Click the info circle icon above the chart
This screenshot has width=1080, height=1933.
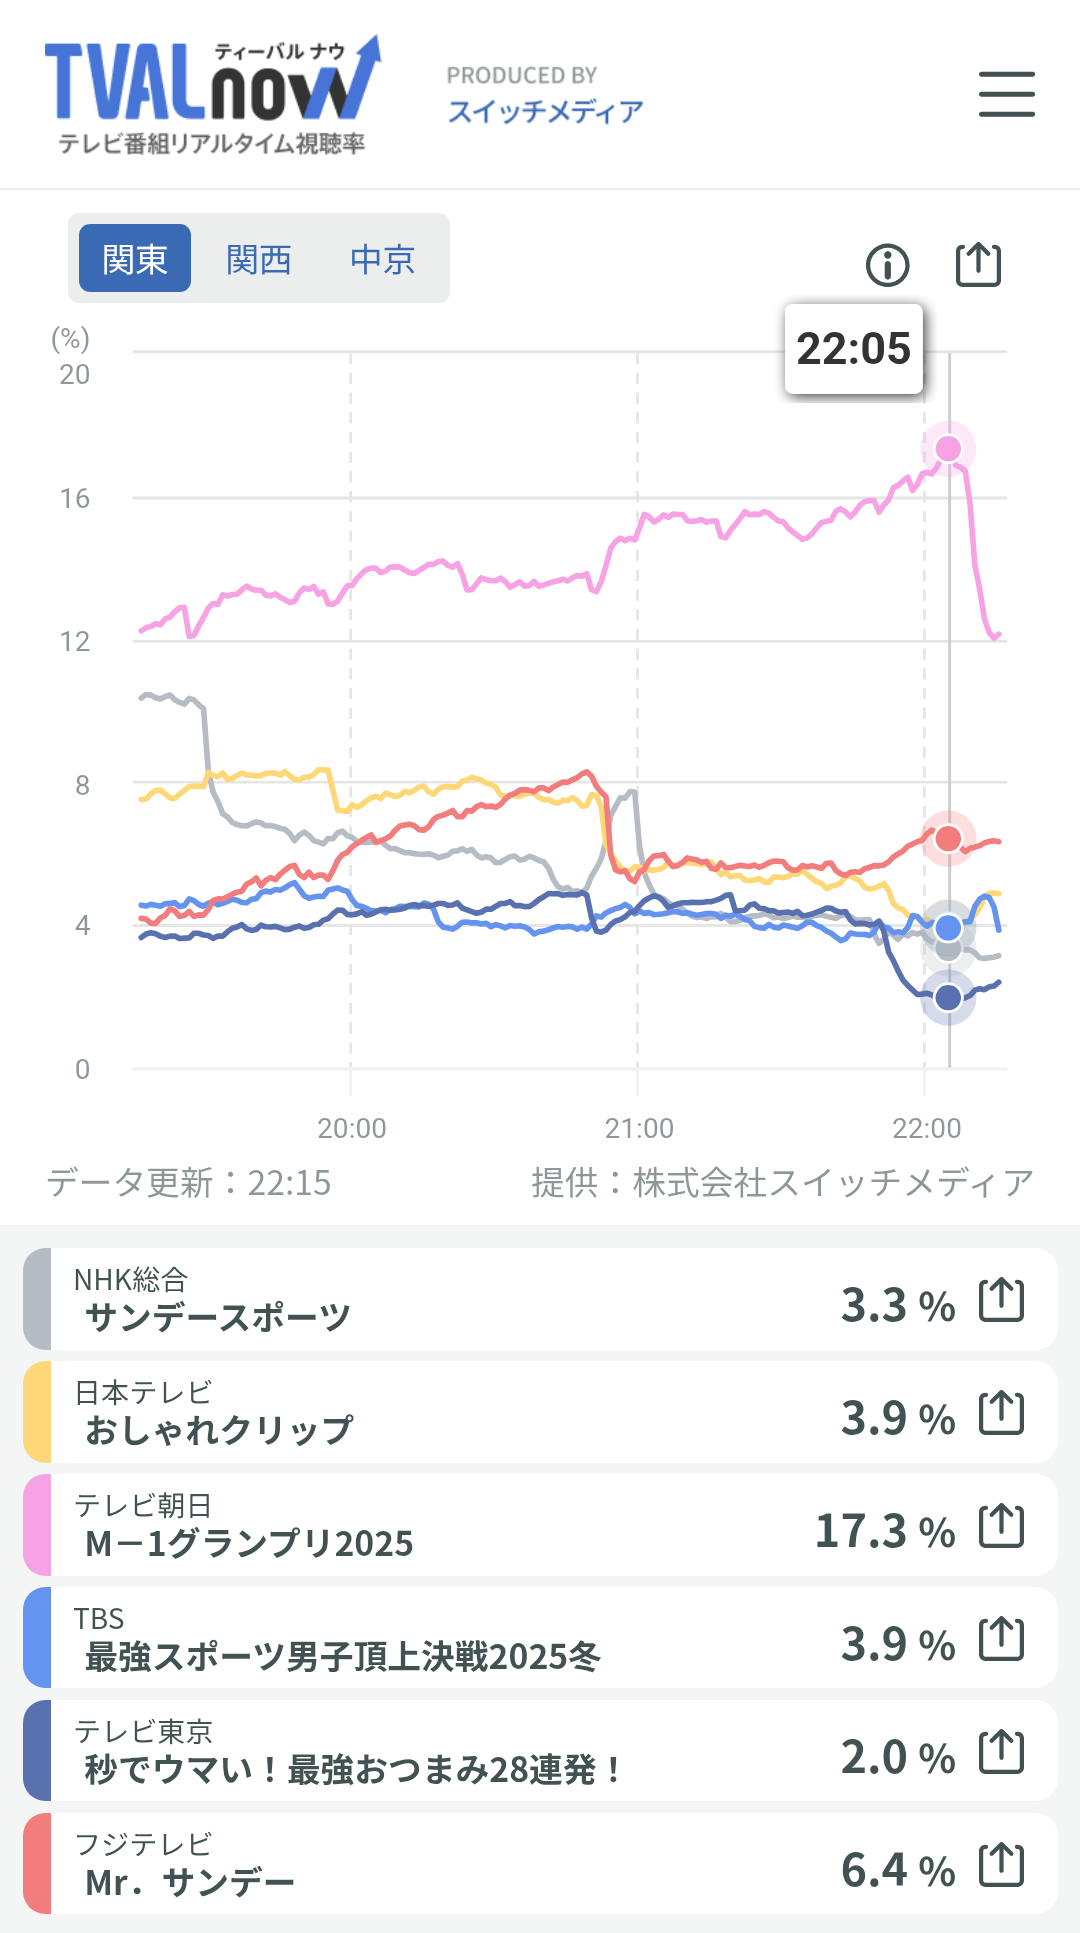pyautogui.click(x=887, y=265)
